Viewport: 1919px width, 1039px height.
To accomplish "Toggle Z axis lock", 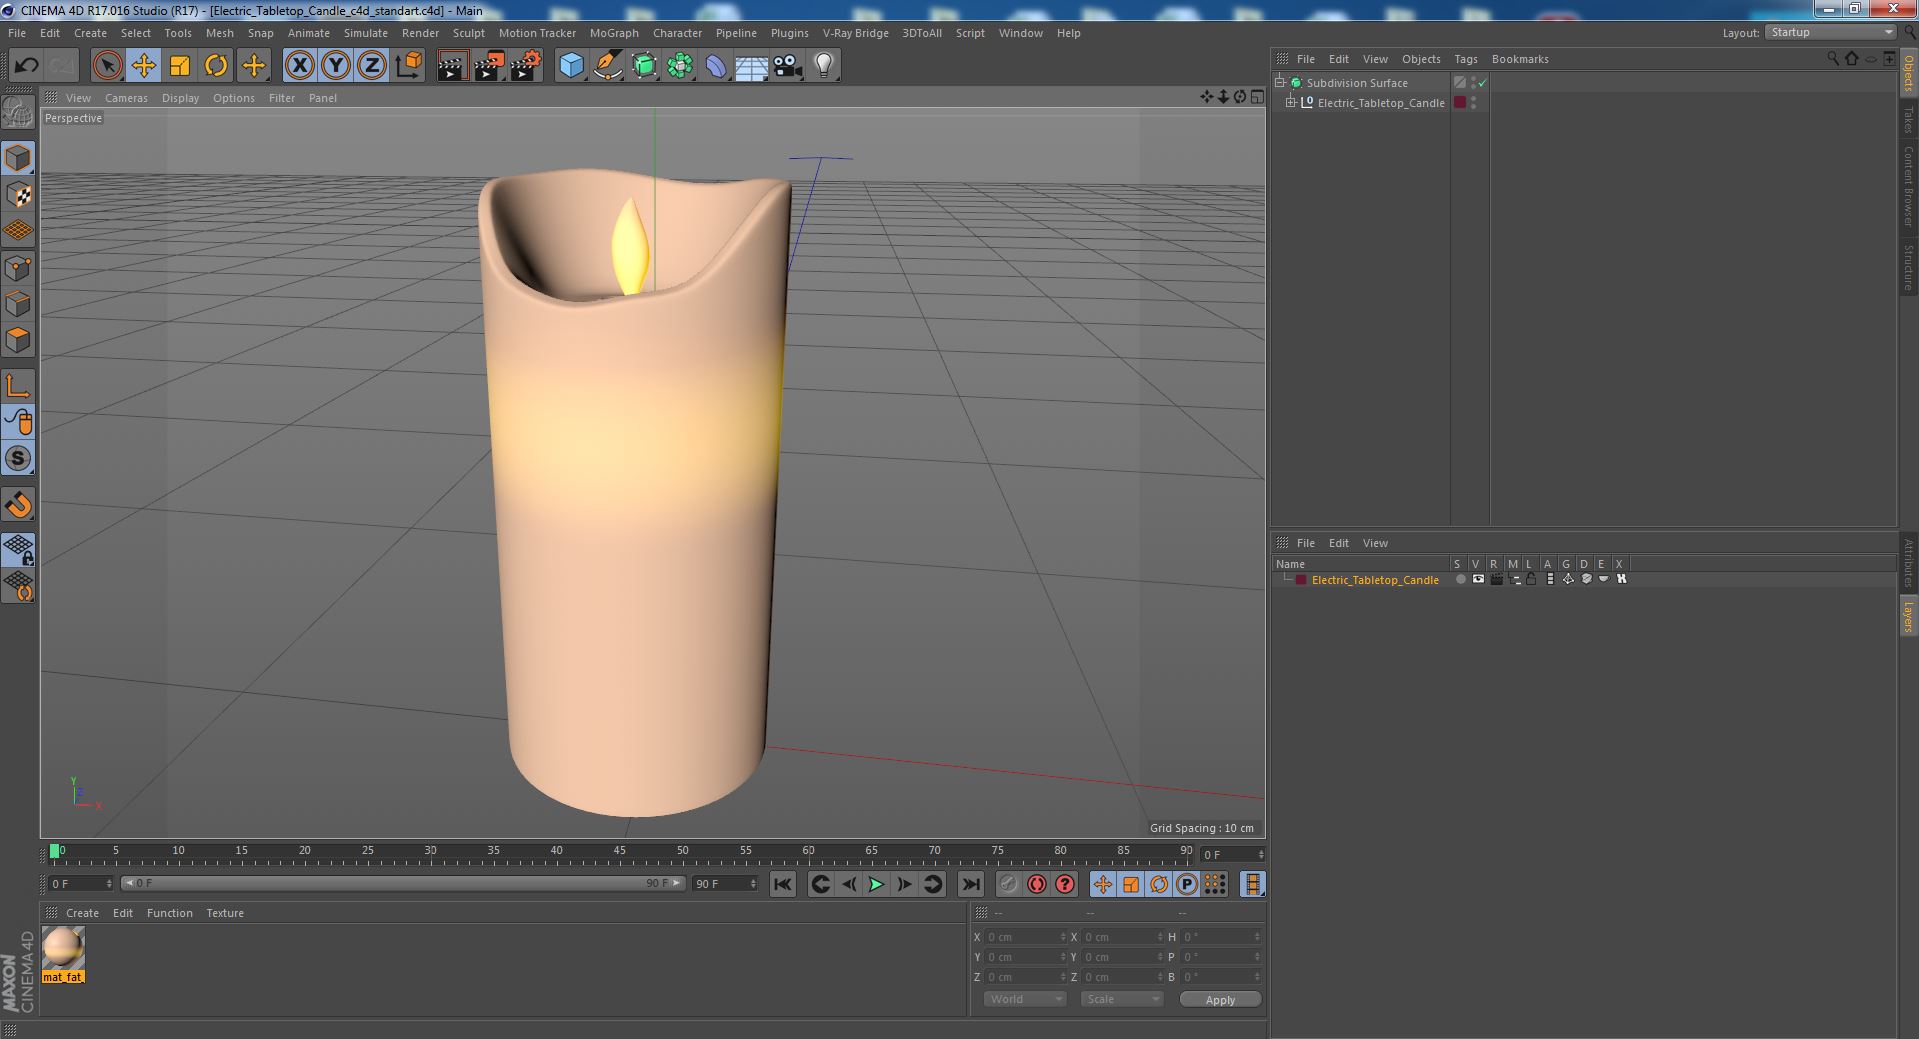I will pyautogui.click(x=372, y=66).
